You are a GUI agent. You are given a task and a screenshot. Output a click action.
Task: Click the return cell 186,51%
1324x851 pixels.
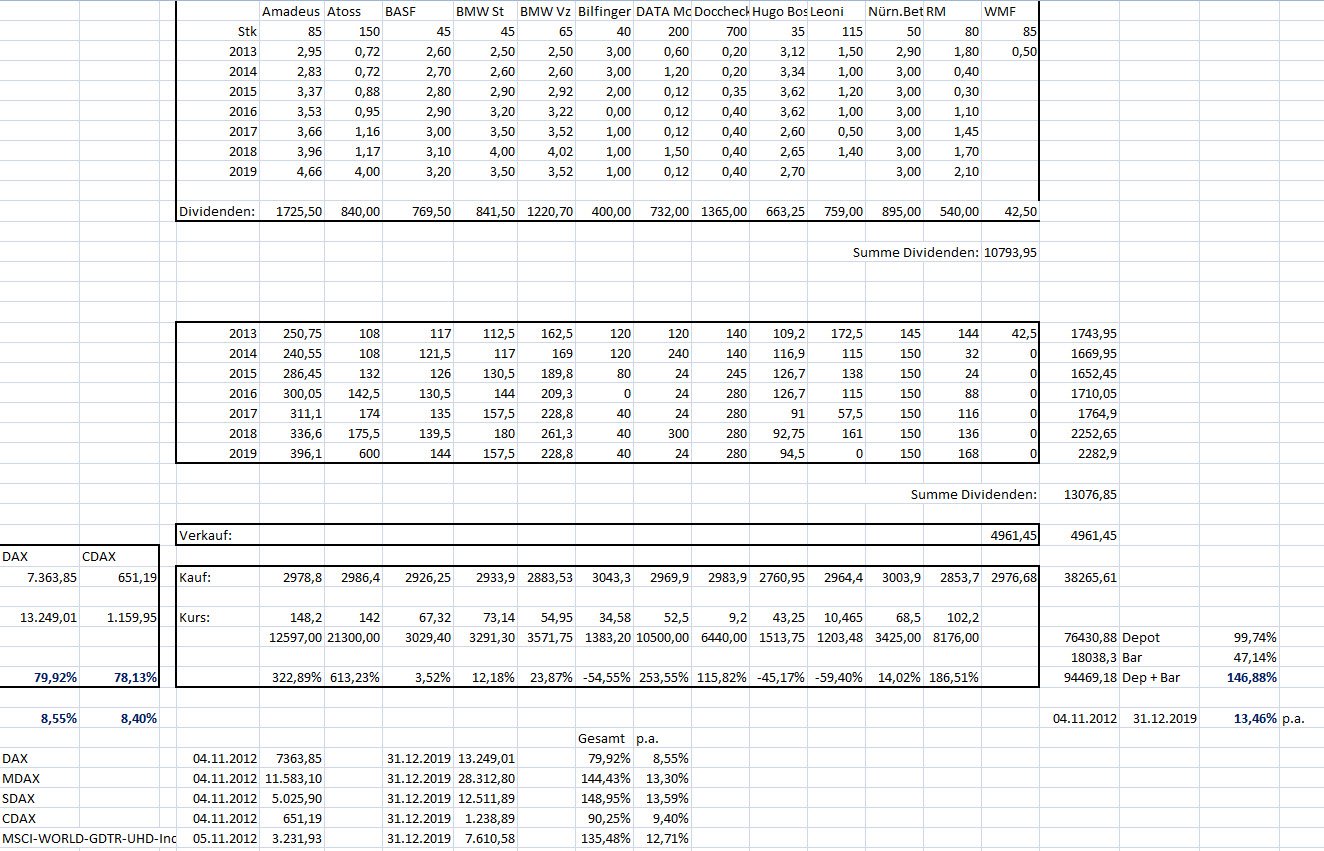click(955, 678)
